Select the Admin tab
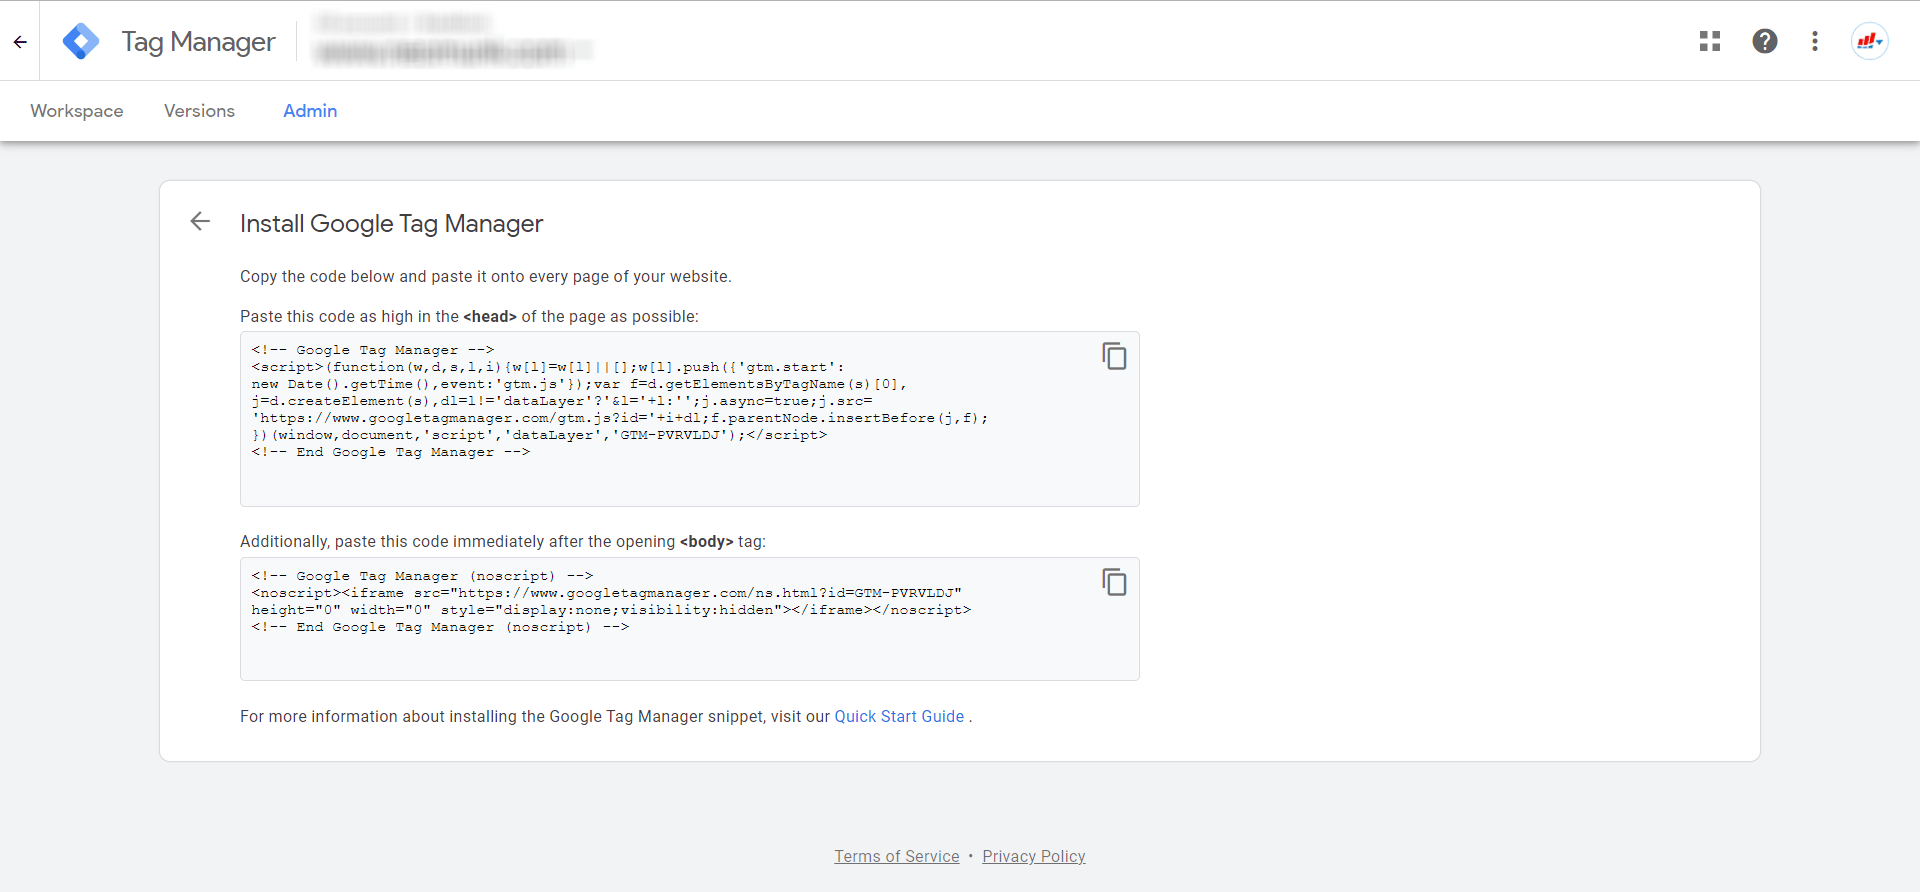 (x=310, y=111)
